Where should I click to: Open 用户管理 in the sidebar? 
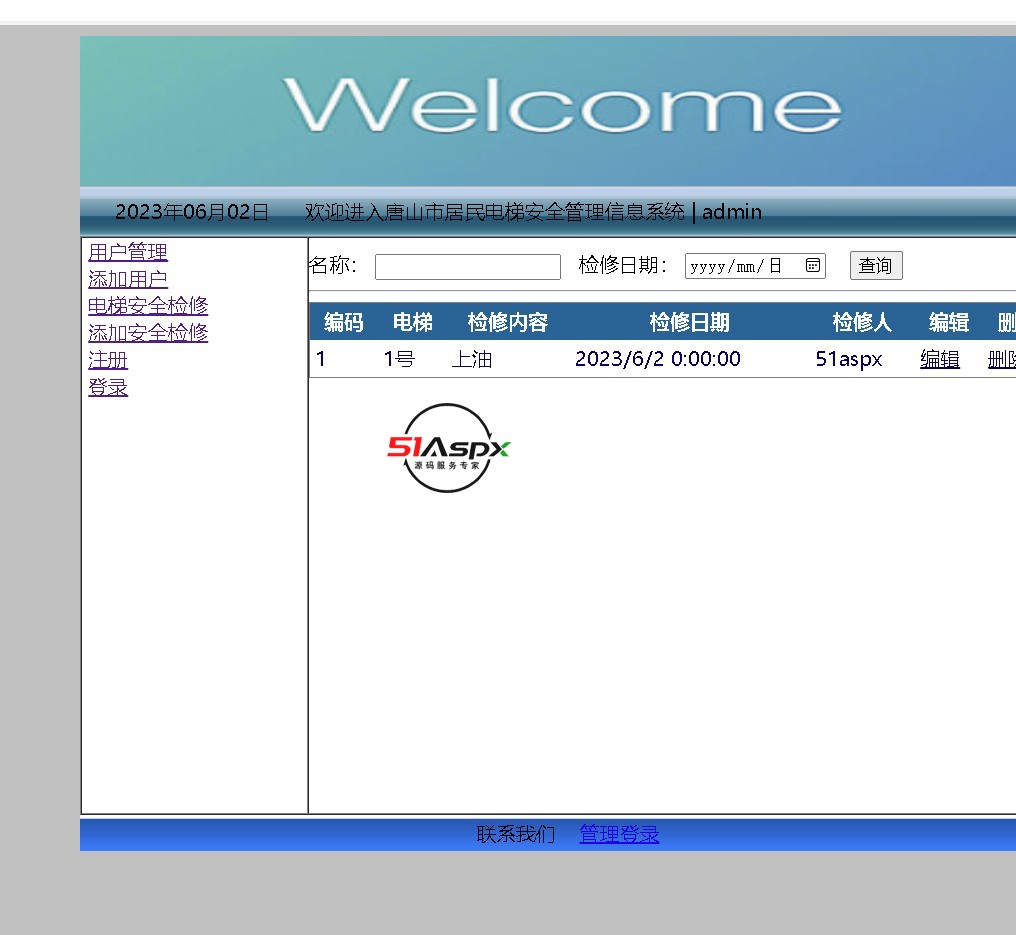(128, 252)
